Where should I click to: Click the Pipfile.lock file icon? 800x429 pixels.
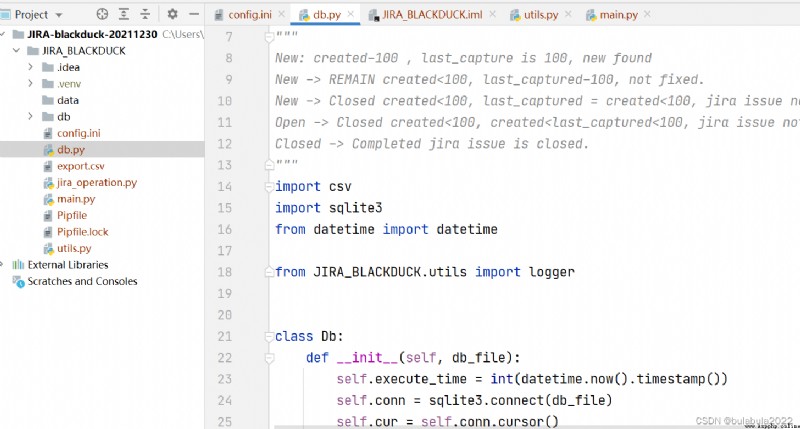[48, 232]
